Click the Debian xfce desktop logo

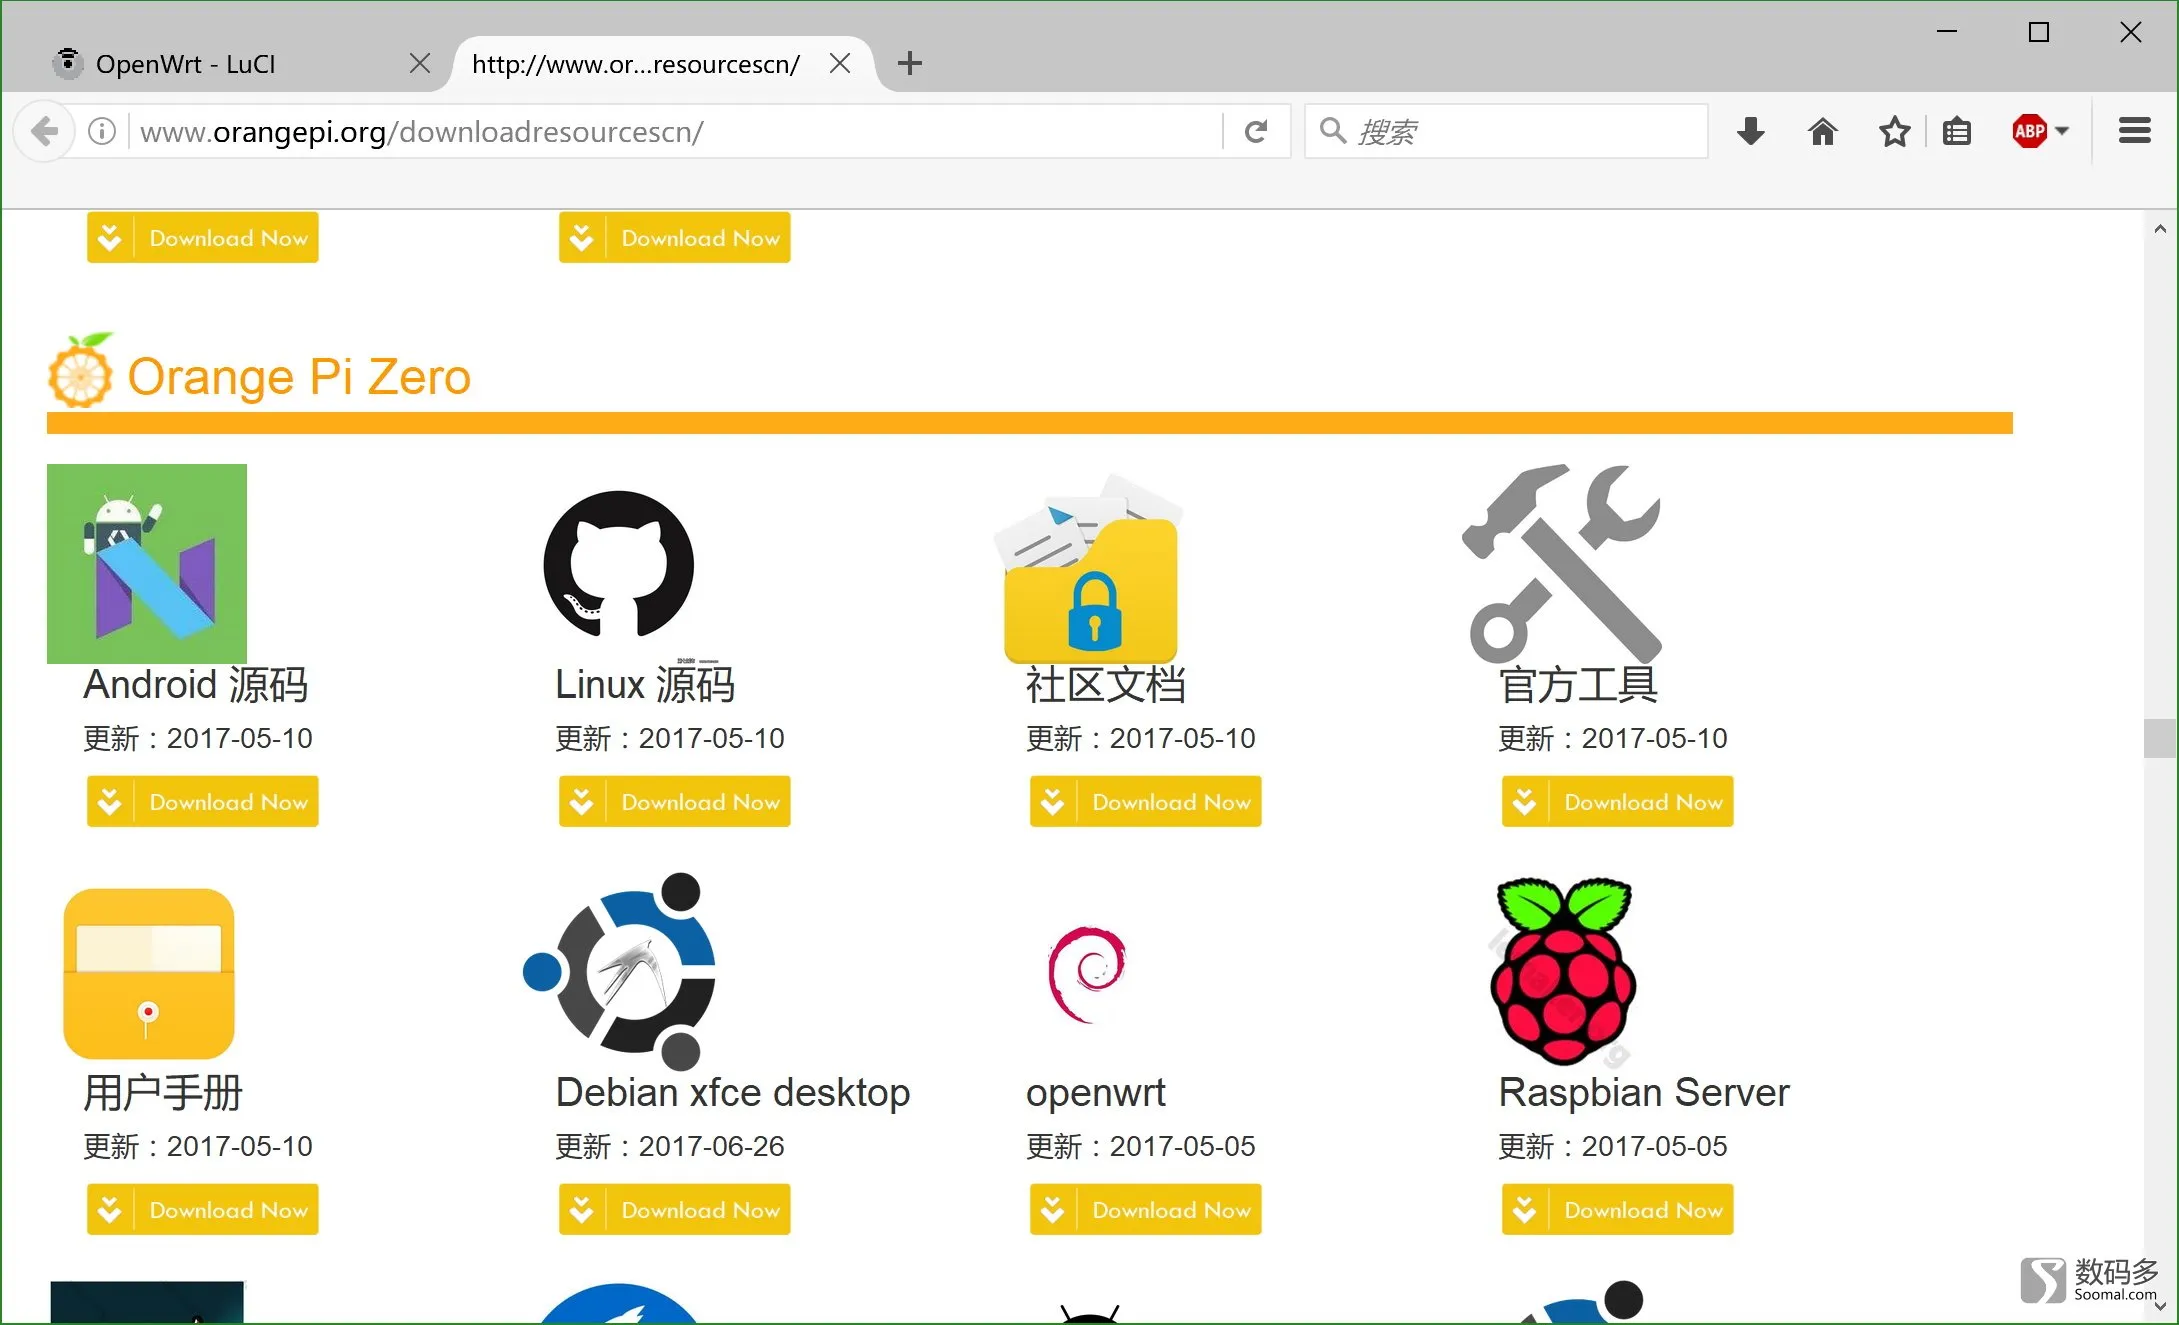620,971
